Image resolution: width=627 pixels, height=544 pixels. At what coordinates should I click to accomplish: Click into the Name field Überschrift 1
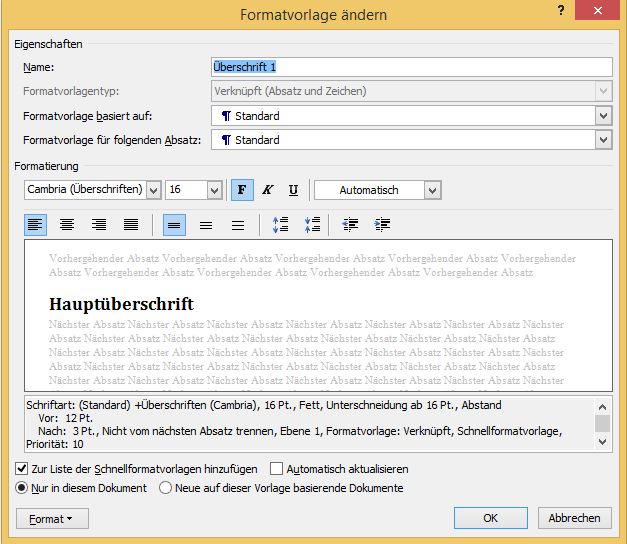tap(411, 67)
